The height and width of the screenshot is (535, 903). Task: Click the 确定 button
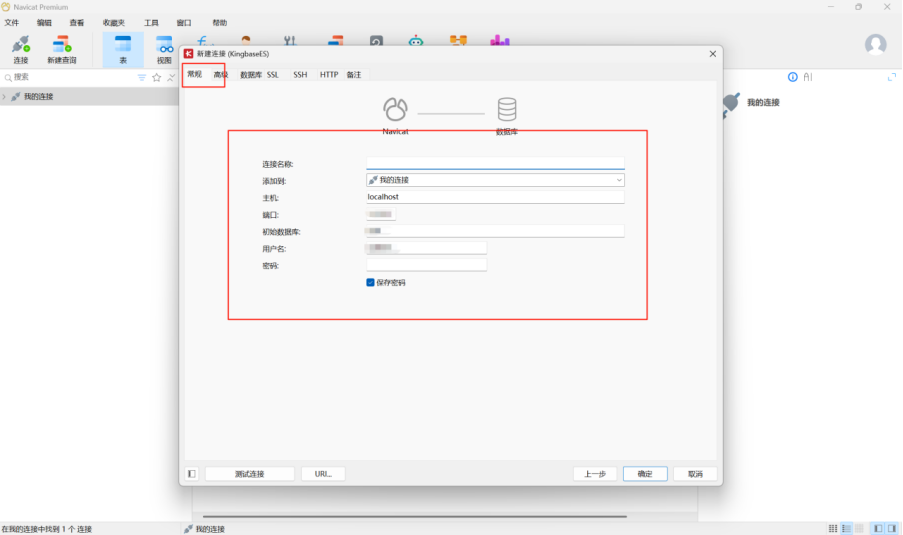[x=645, y=474]
